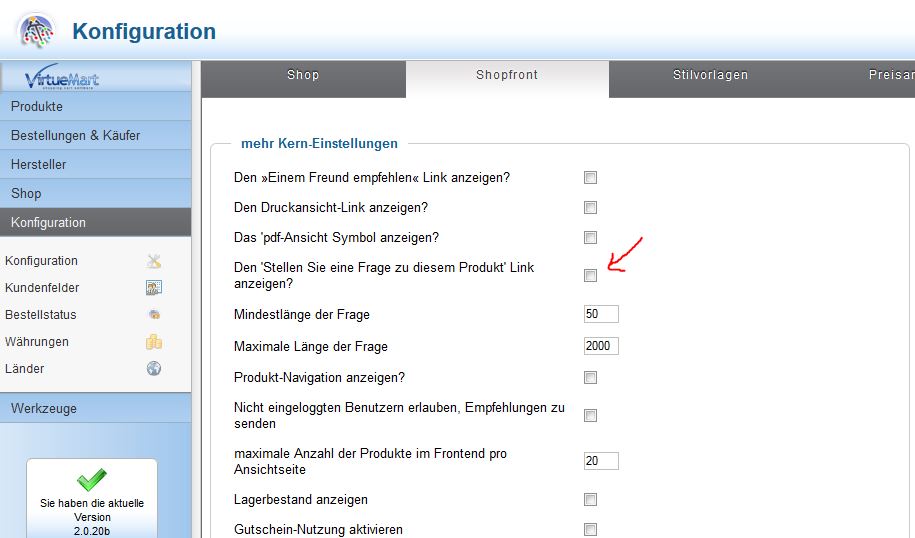Click the Mindestlänge der Frage field
The image size is (915, 538).
click(601, 315)
